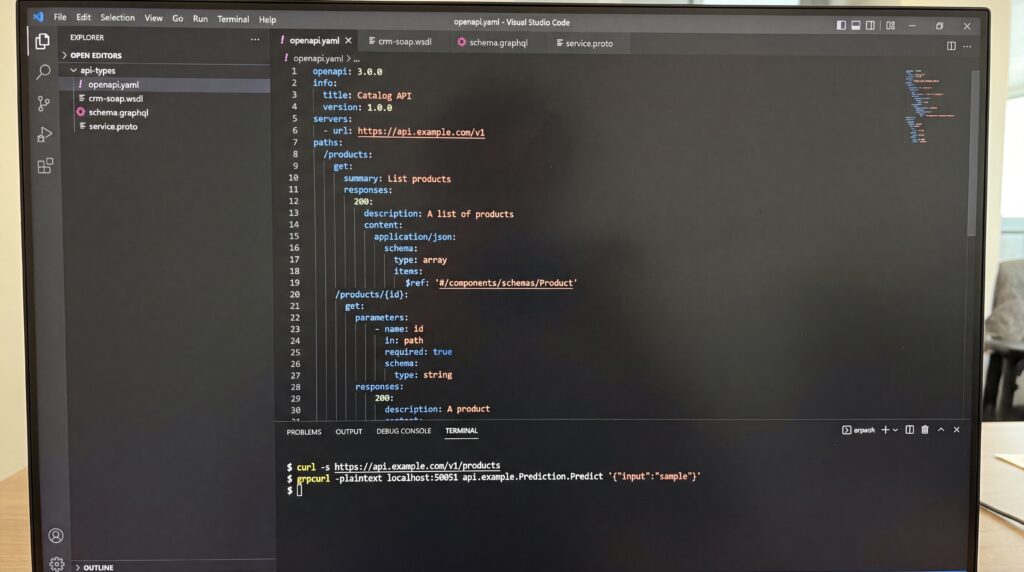Open the Selection menu

pos(118,18)
